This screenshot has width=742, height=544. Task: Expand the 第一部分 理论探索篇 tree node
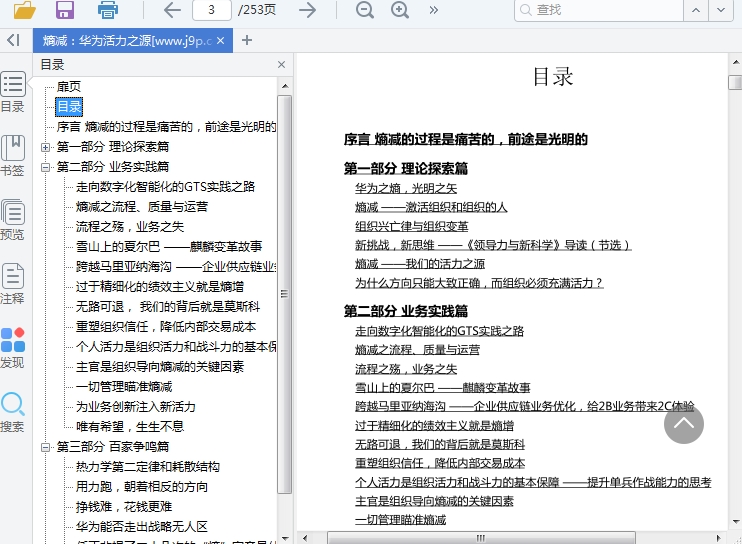coord(46,147)
